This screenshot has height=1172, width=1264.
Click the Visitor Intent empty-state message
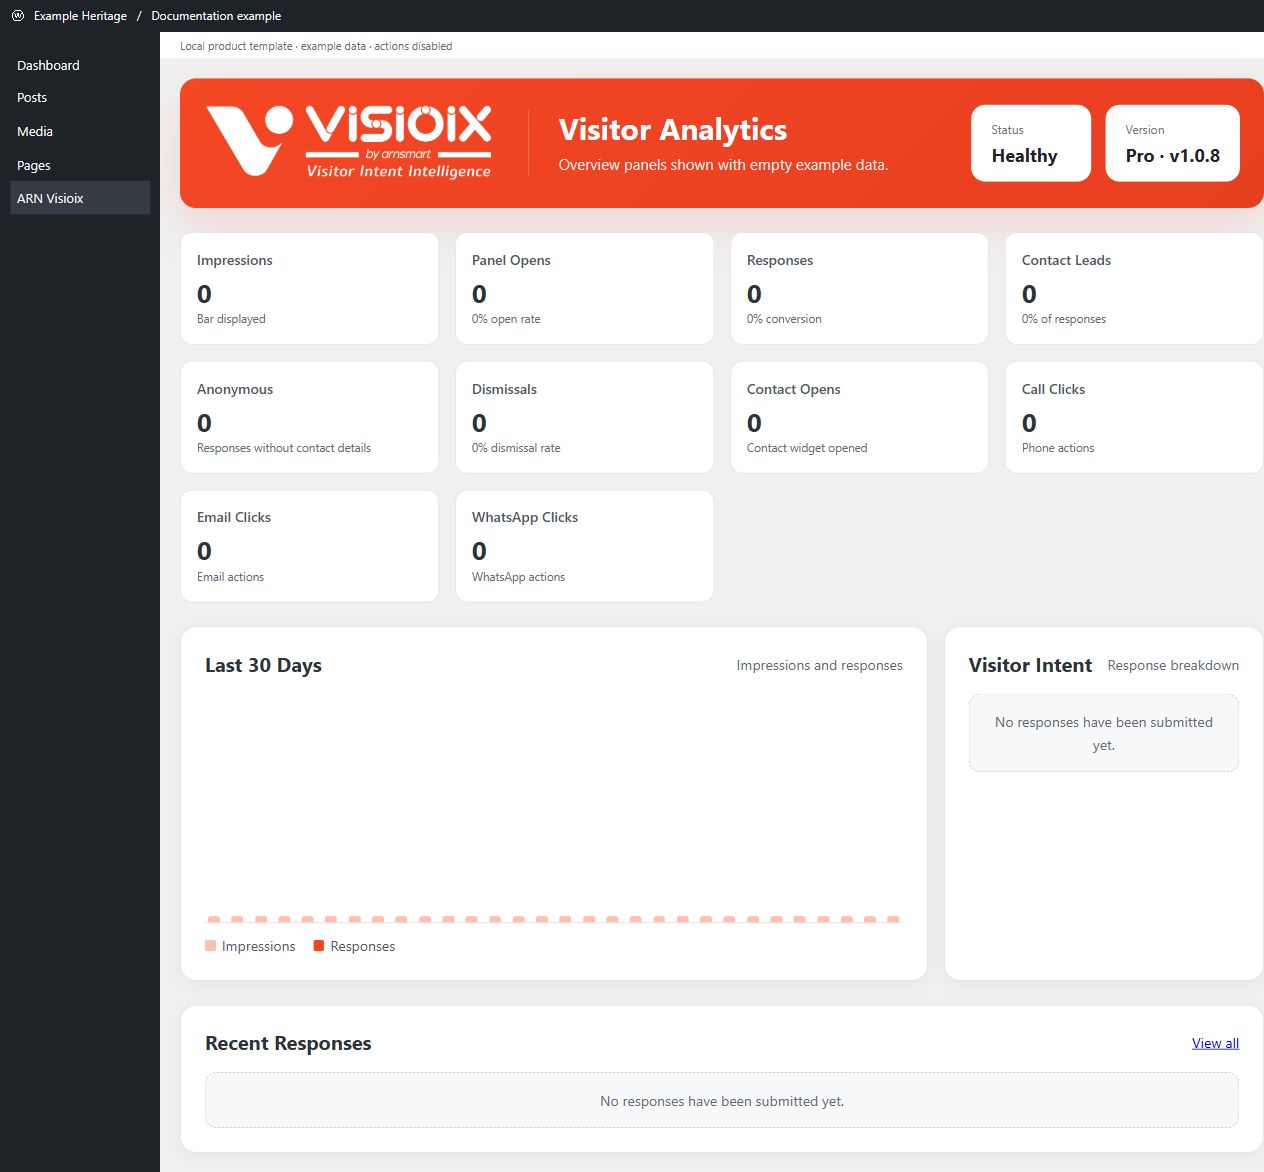(1104, 734)
